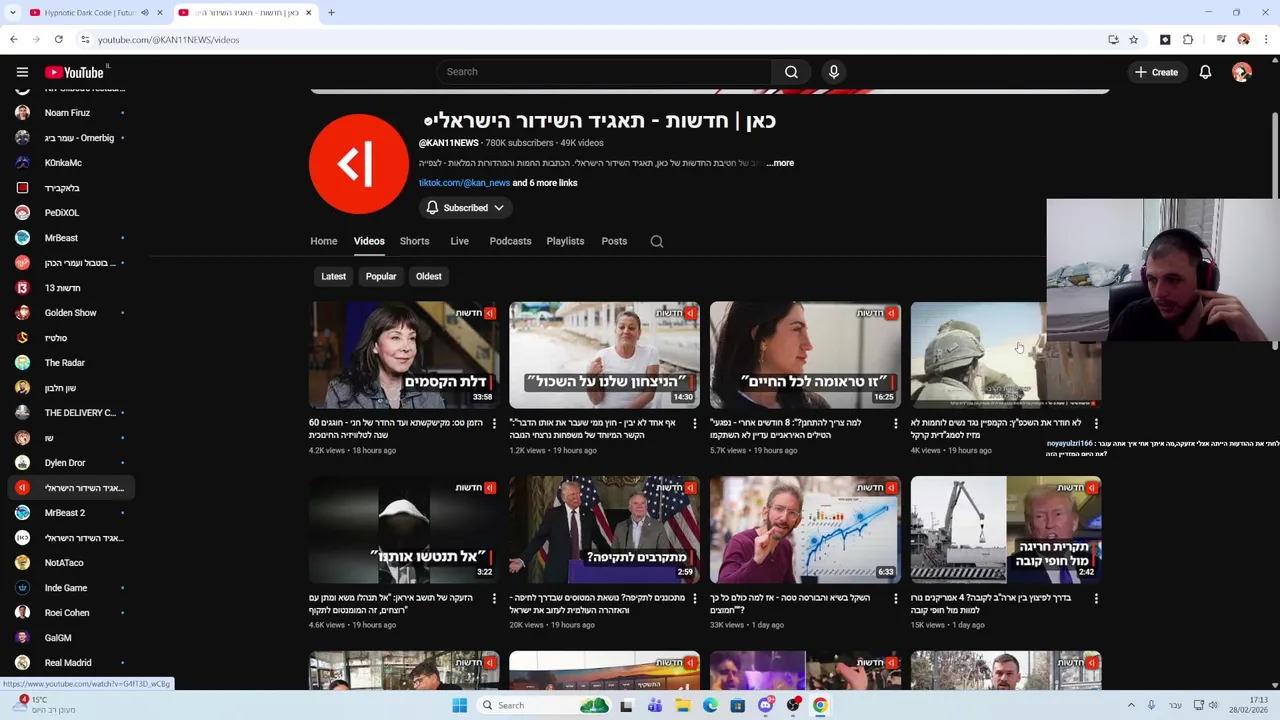The image size is (1280, 720).
Task: Focus the YouTube search input field
Action: [605, 72]
